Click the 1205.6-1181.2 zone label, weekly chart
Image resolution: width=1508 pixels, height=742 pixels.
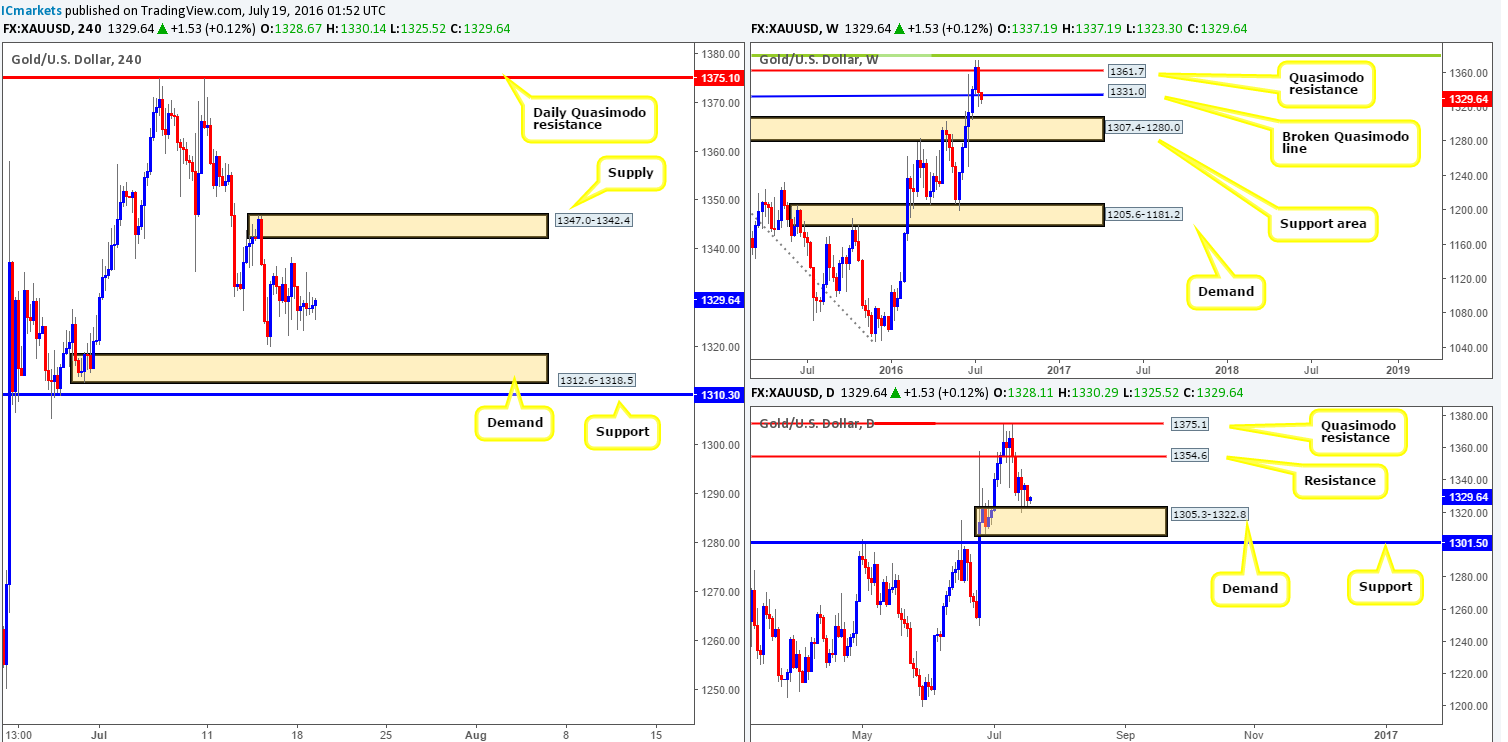[x=1144, y=214]
